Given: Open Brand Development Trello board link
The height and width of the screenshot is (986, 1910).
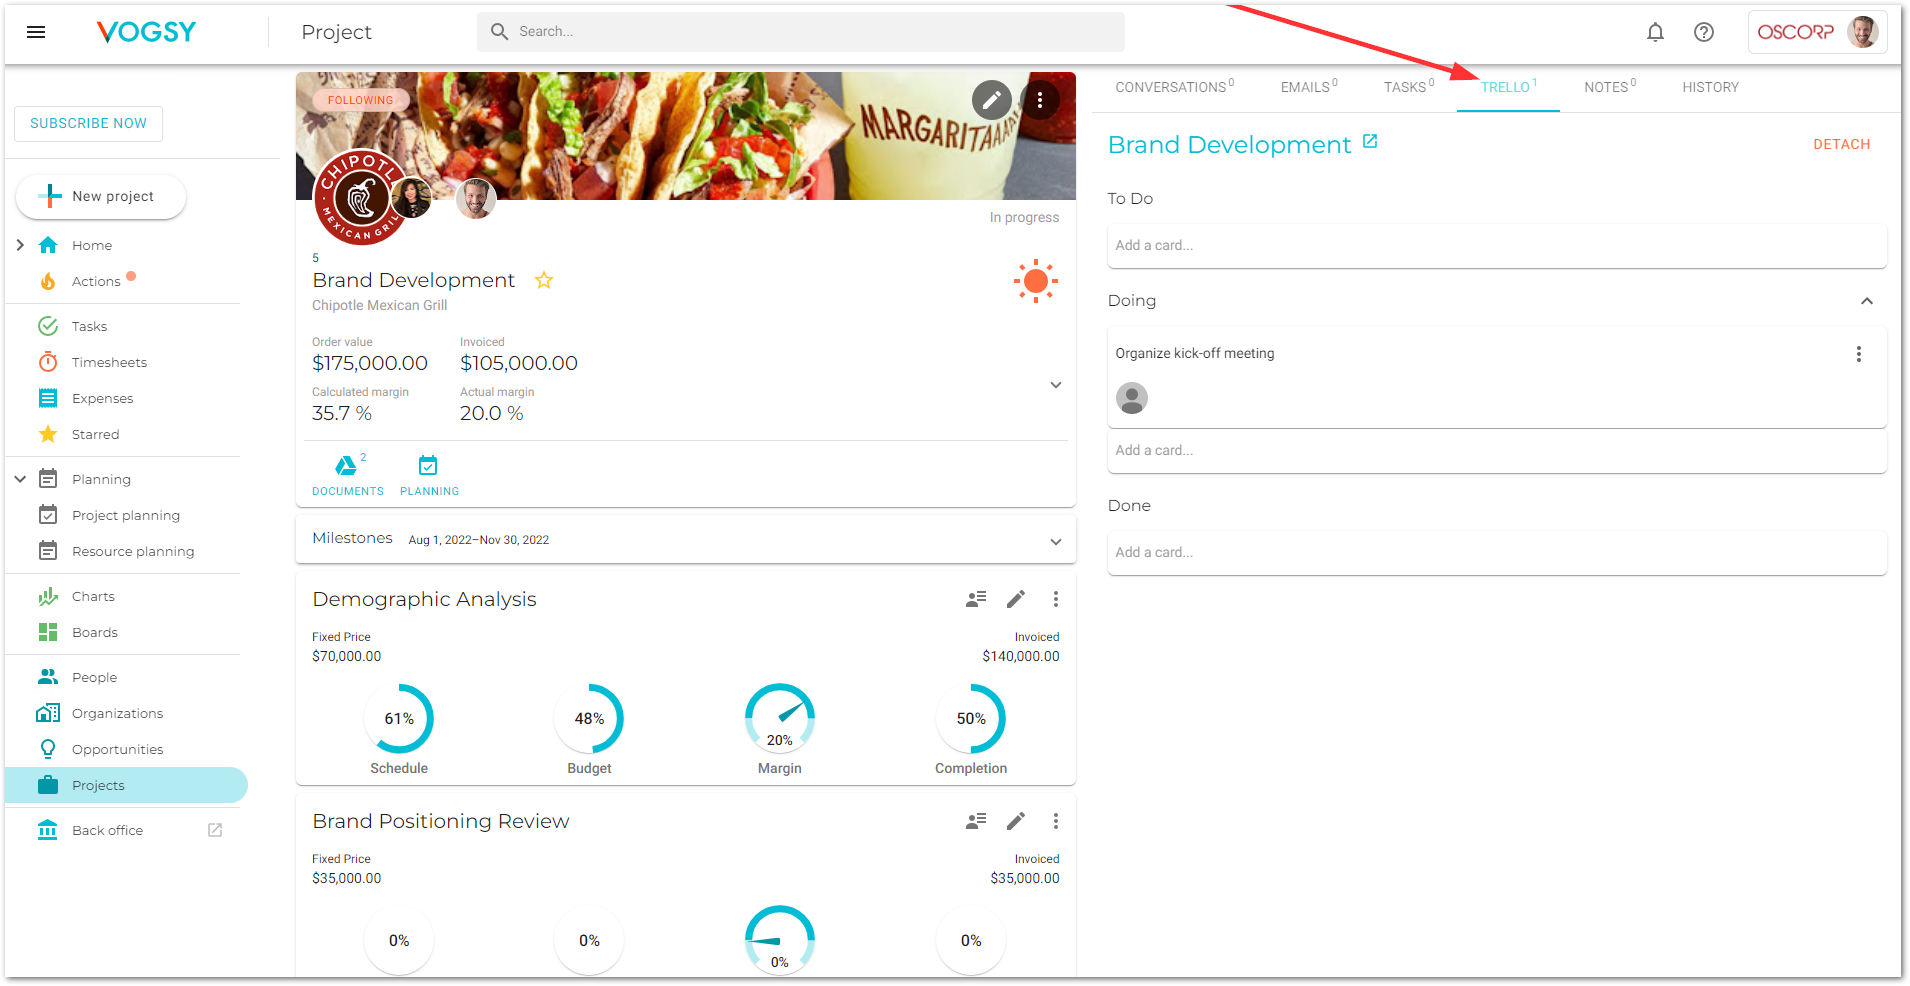Looking at the screenshot, I should (1370, 142).
